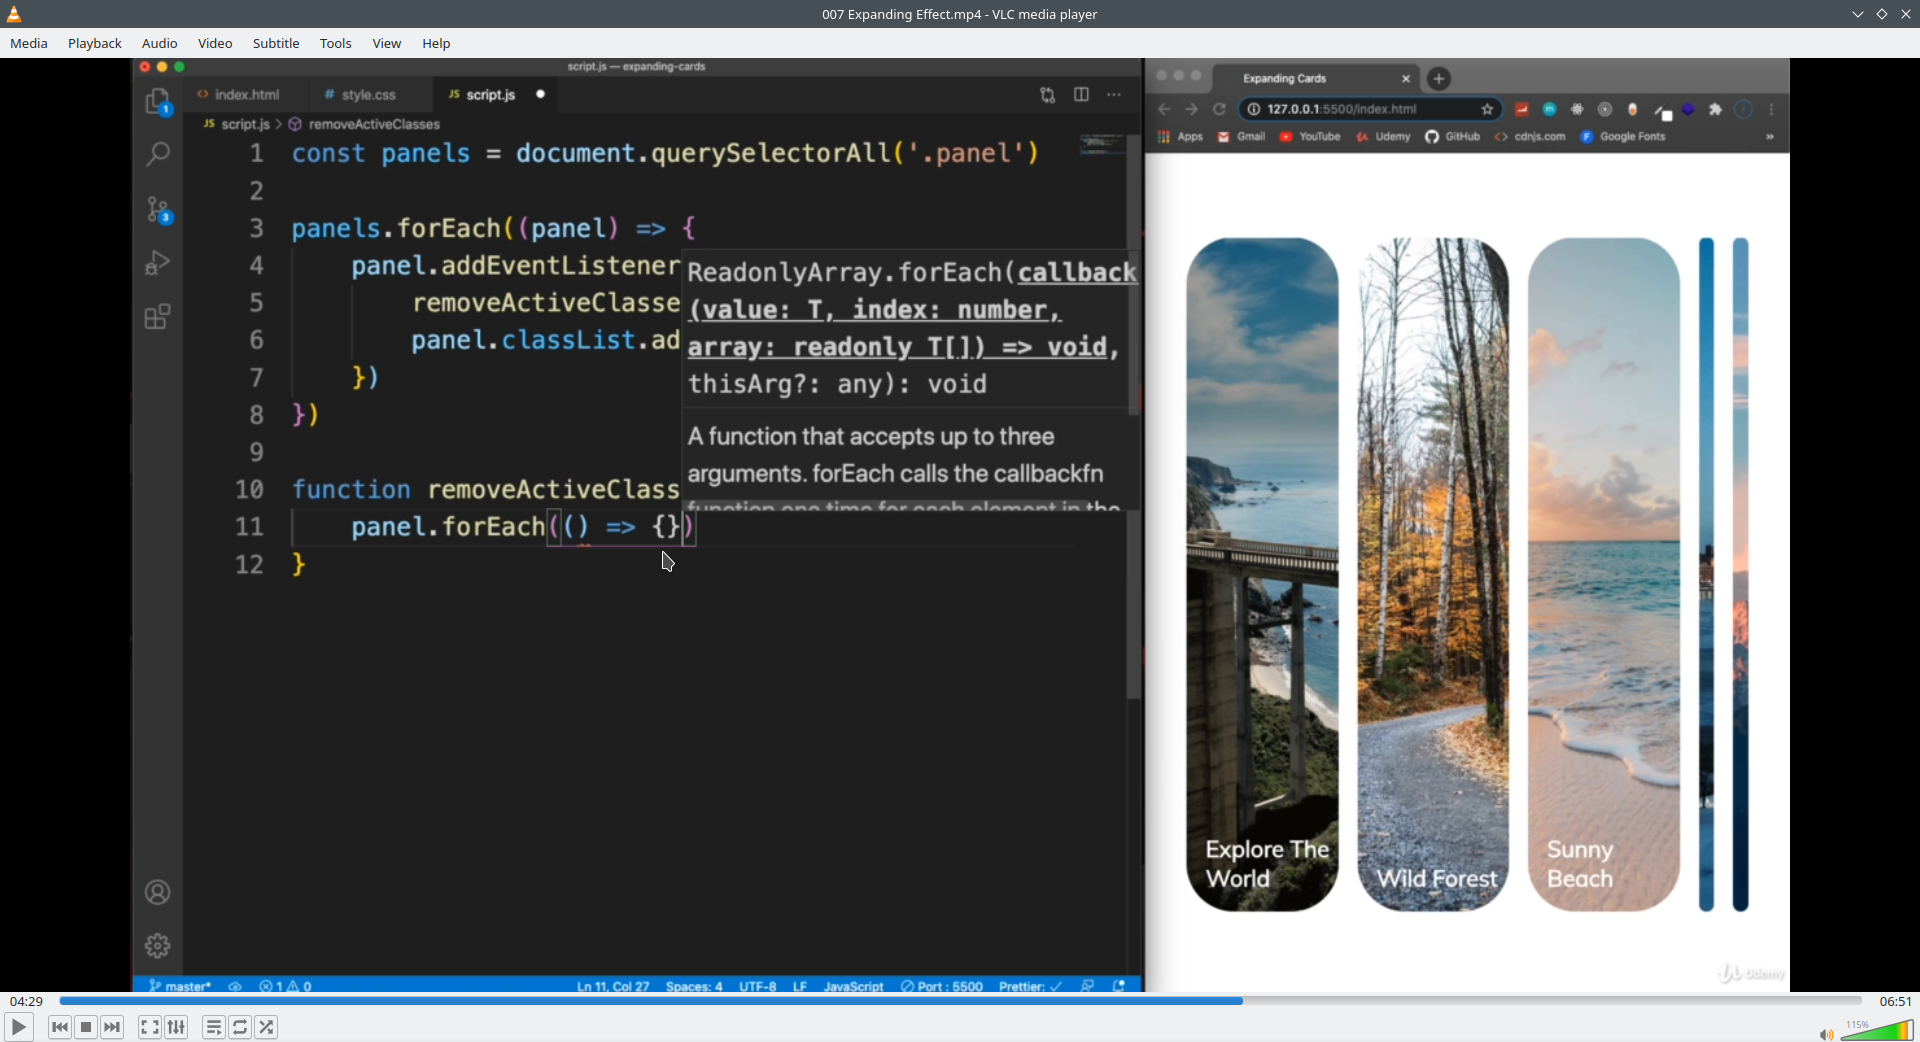1920x1042 pixels.
Task: Open the Media menu
Action: click(29, 43)
